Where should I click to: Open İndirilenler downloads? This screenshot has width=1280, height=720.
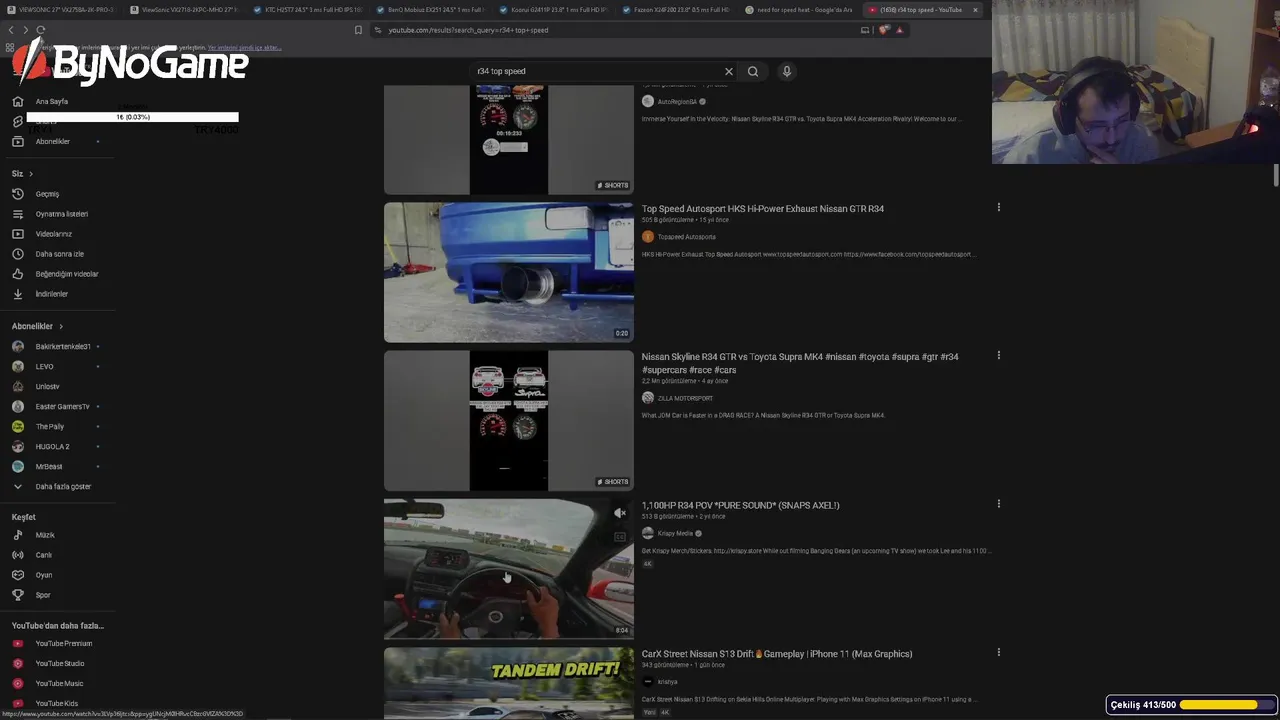tap(51, 294)
